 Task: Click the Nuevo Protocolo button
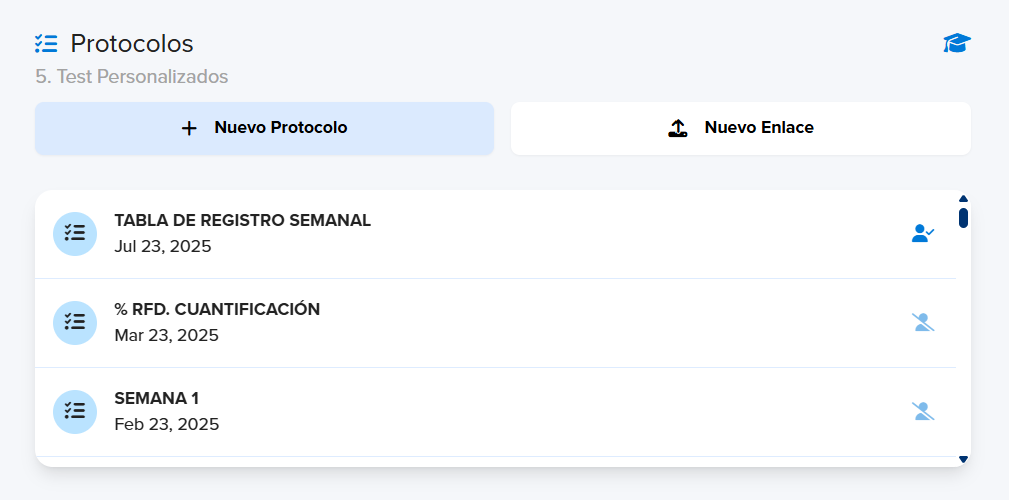point(264,128)
